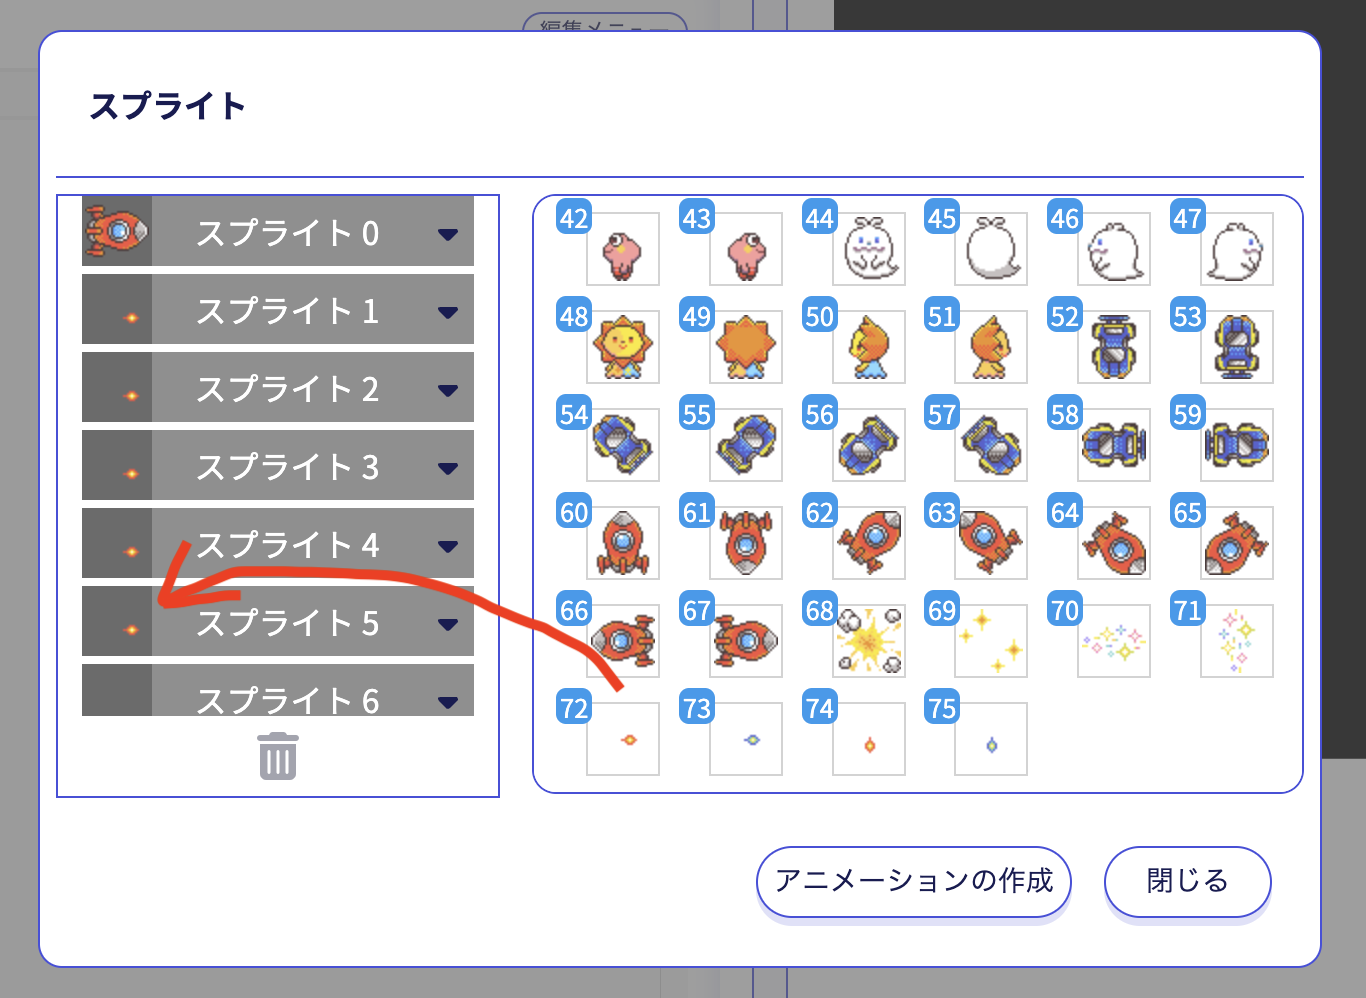Select sprite image 48 sunflower face
The image size is (1366, 998).
tap(623, 347)
